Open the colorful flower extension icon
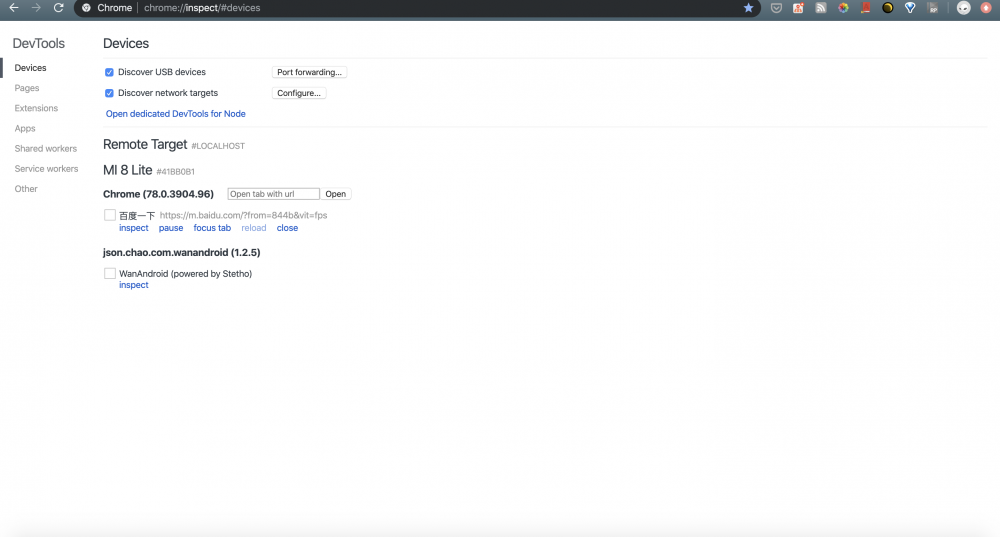 click(x=843, y=8)
